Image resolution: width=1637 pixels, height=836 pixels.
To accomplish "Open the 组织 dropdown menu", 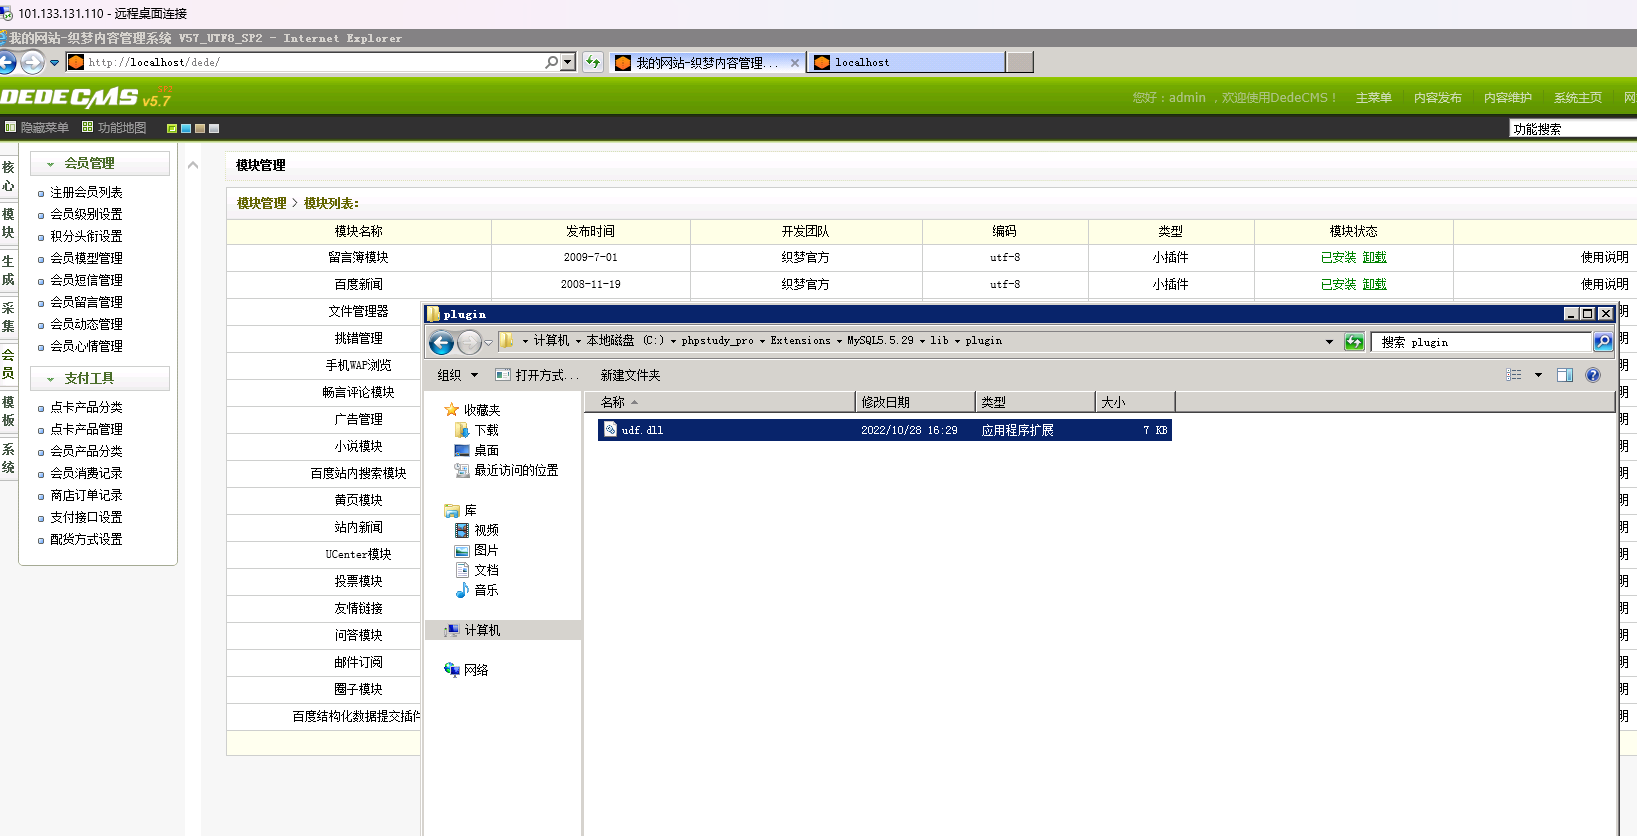I will (x=457, y=375).
